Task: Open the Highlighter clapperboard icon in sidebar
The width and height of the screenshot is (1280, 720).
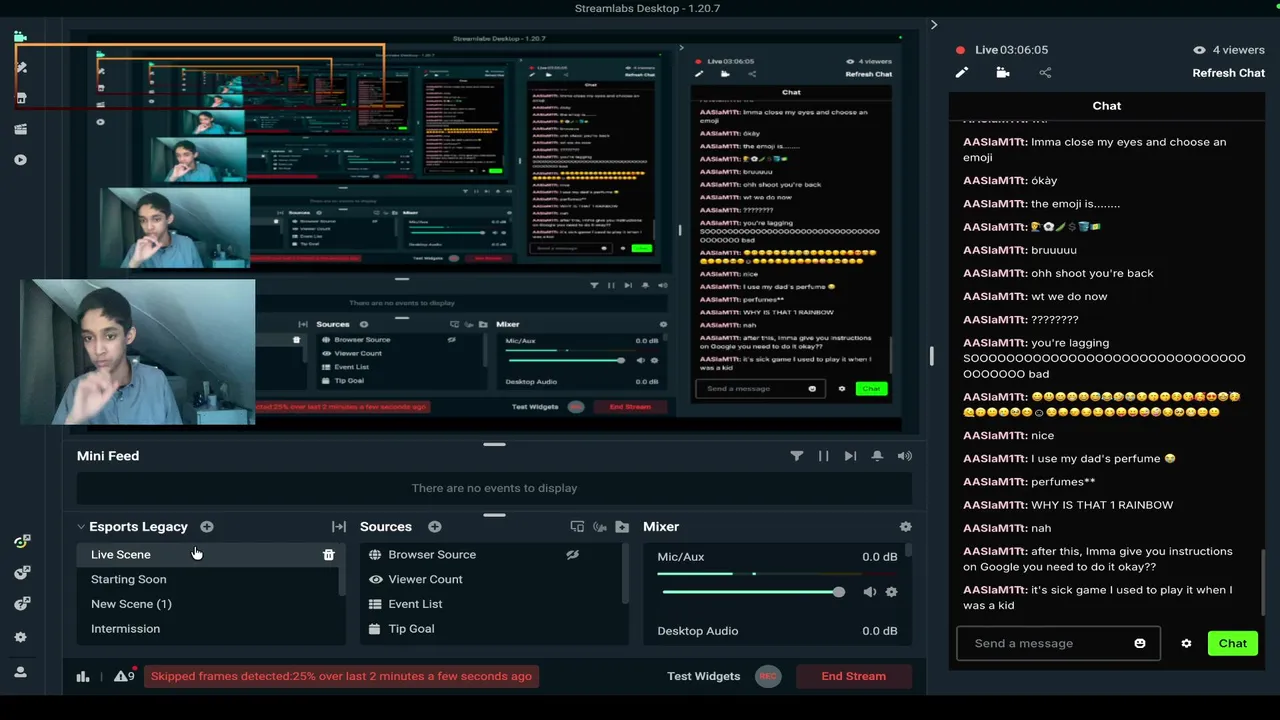Action: [x=21, y=129]
